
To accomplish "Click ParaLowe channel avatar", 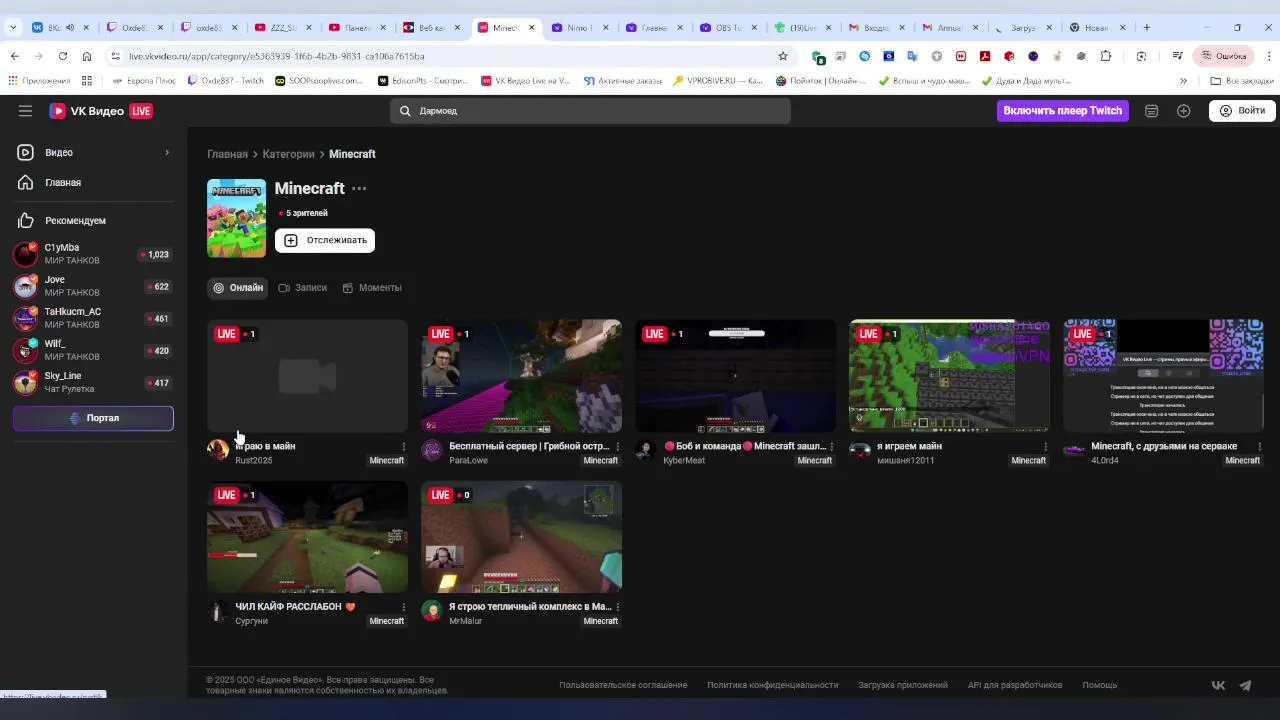I will coord(432,450).
